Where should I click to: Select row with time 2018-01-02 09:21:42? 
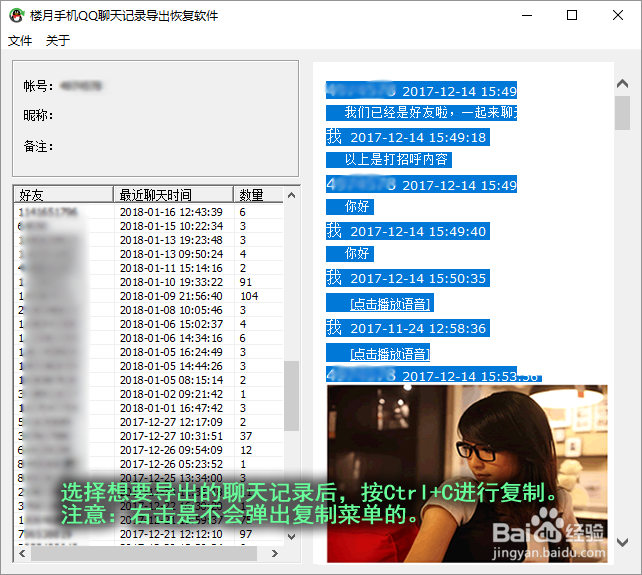pyautogui.click(x=149, y=394)
